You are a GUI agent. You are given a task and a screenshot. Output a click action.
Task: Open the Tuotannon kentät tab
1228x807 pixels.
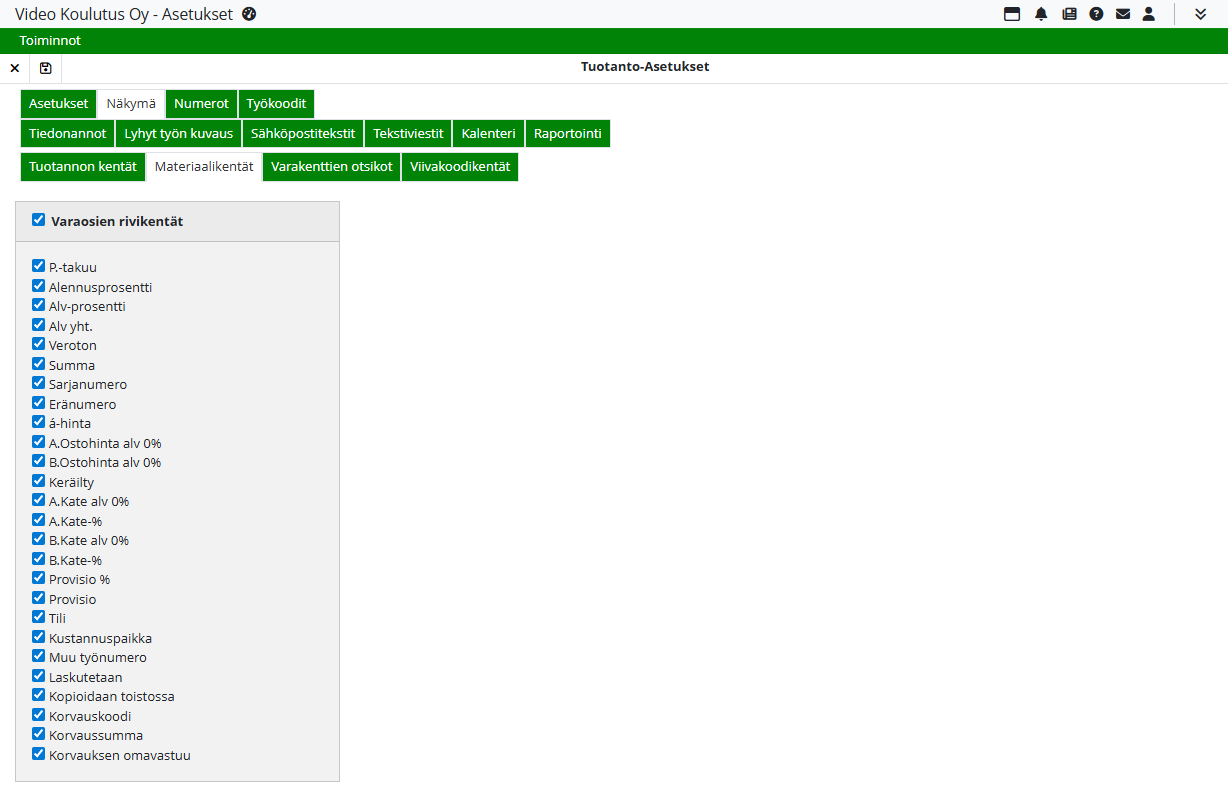click(x=83, y=167)
